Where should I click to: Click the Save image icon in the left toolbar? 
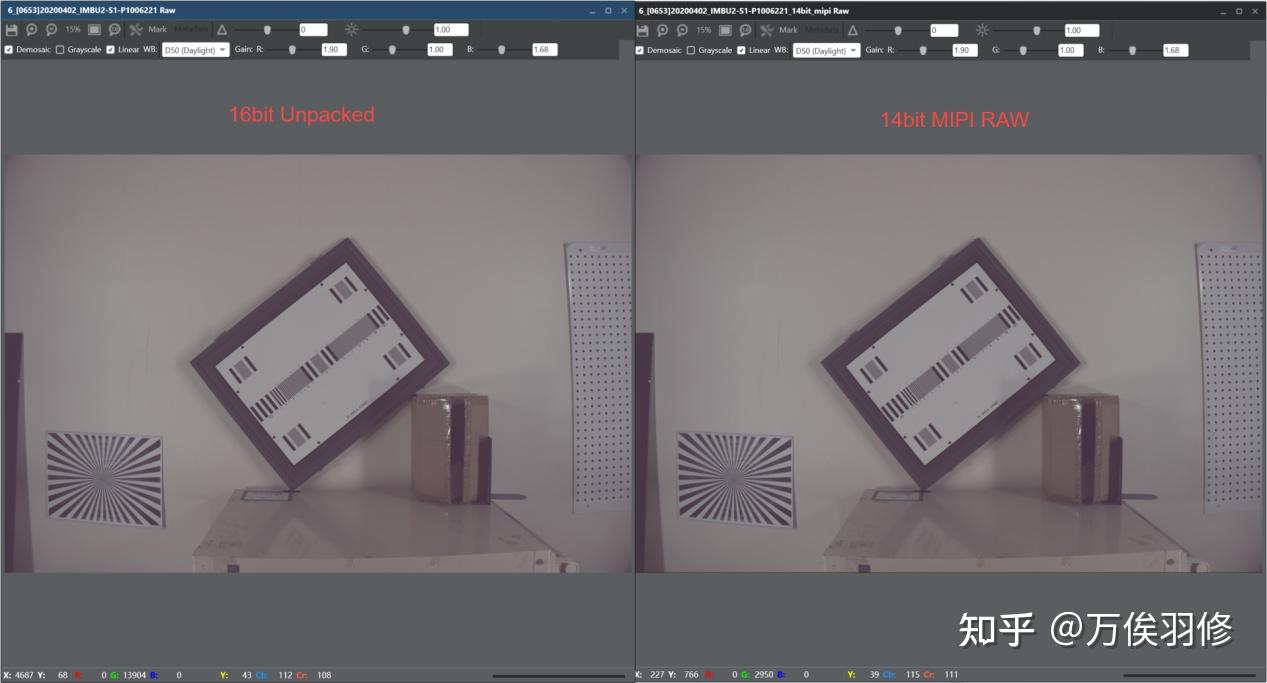pos(11,29)
